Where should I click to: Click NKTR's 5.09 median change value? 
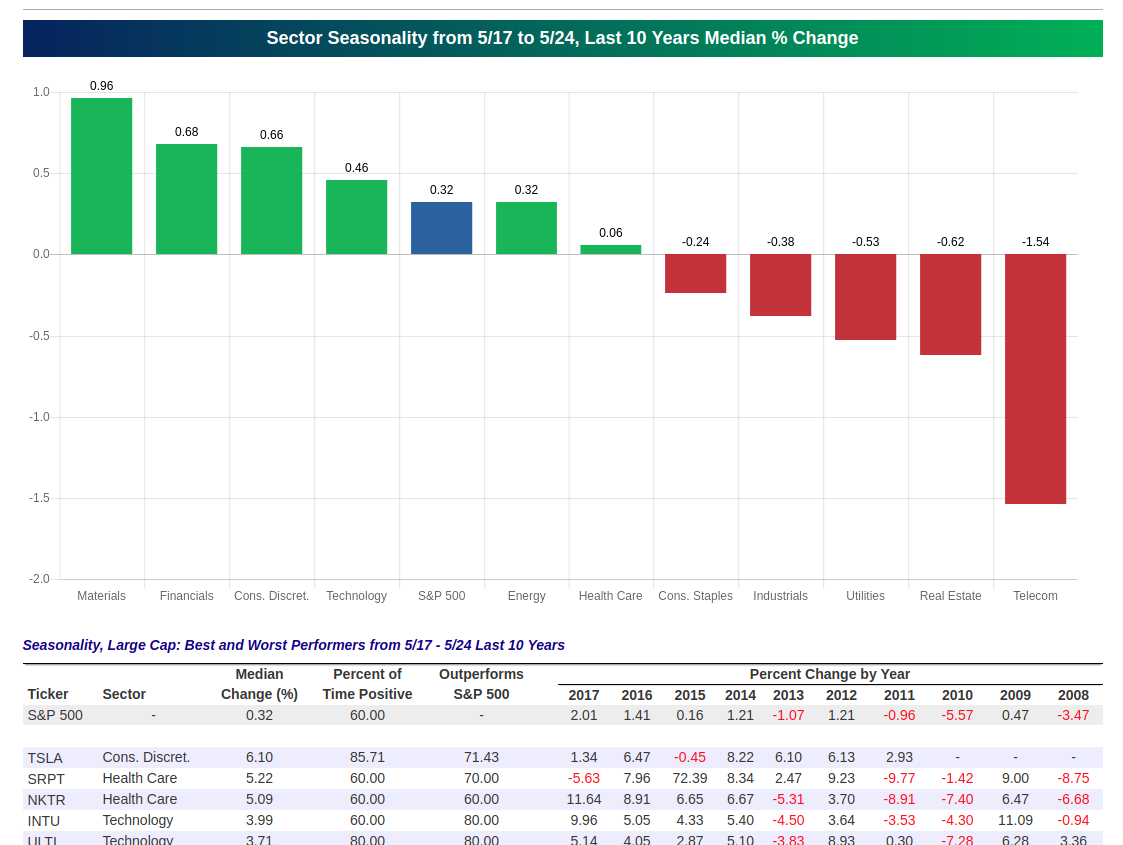tap(259, 799)
